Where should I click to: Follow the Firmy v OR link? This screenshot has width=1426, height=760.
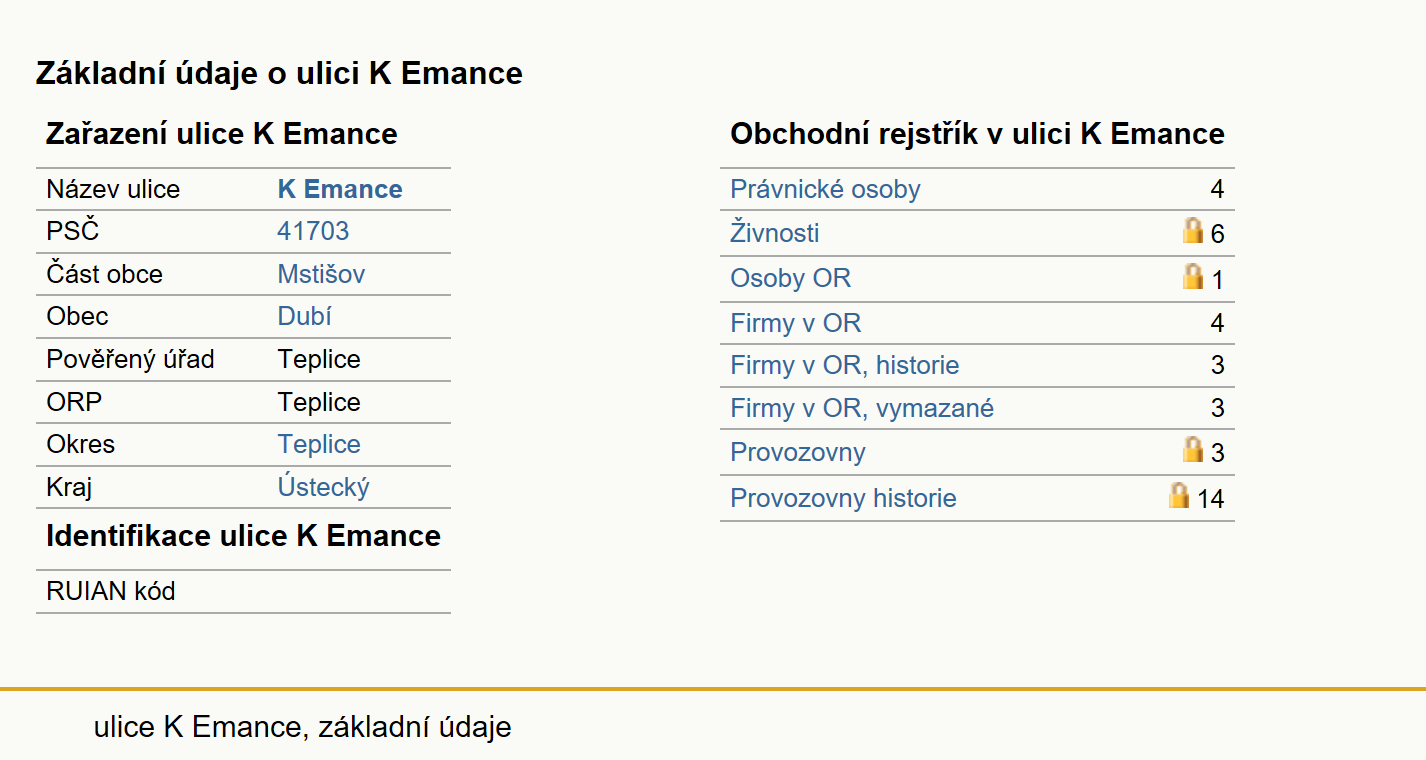(795, 323)
